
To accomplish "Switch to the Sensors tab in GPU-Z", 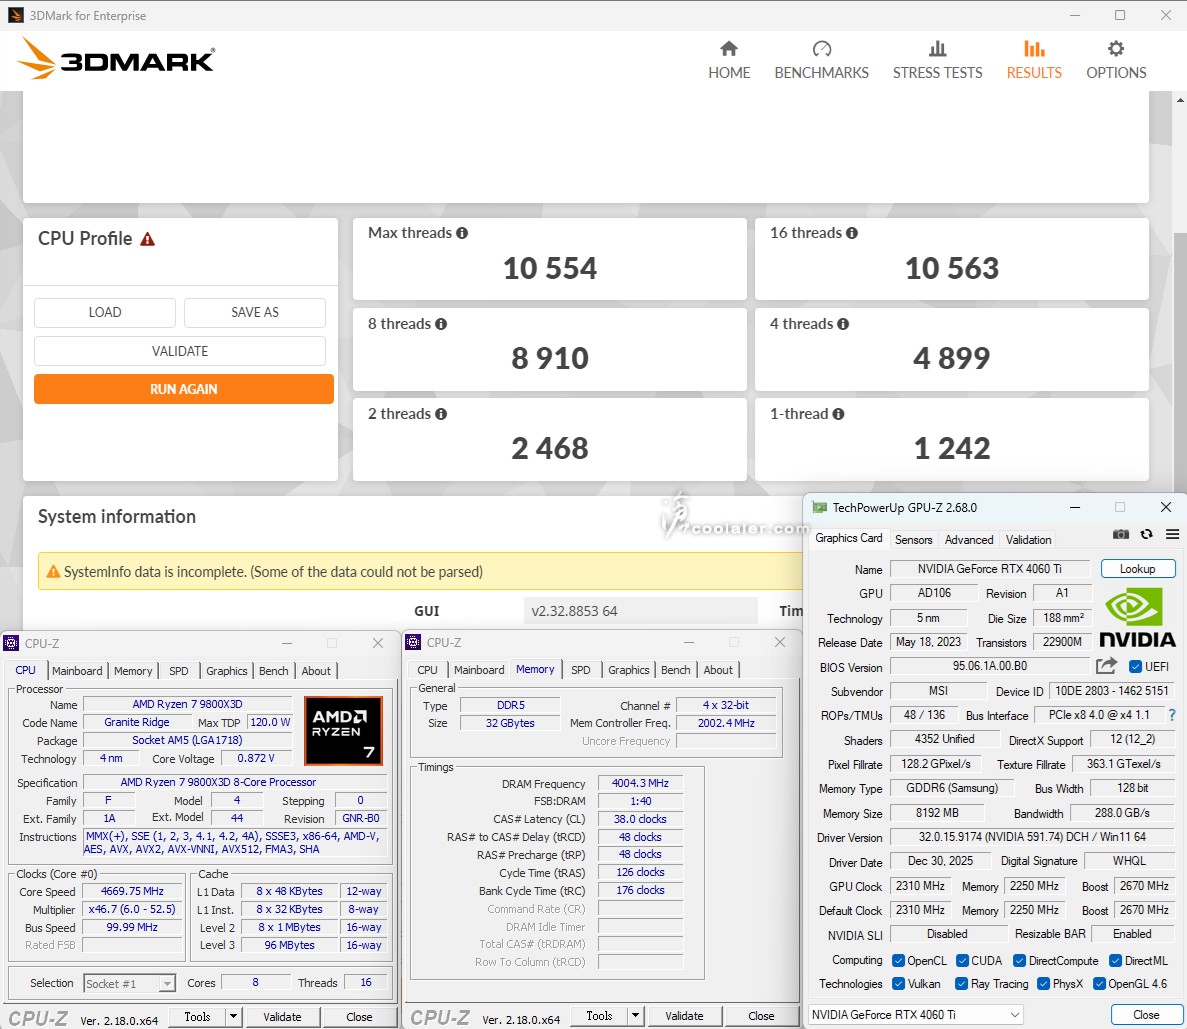I will pyautogui.click(x=913, y=540).
